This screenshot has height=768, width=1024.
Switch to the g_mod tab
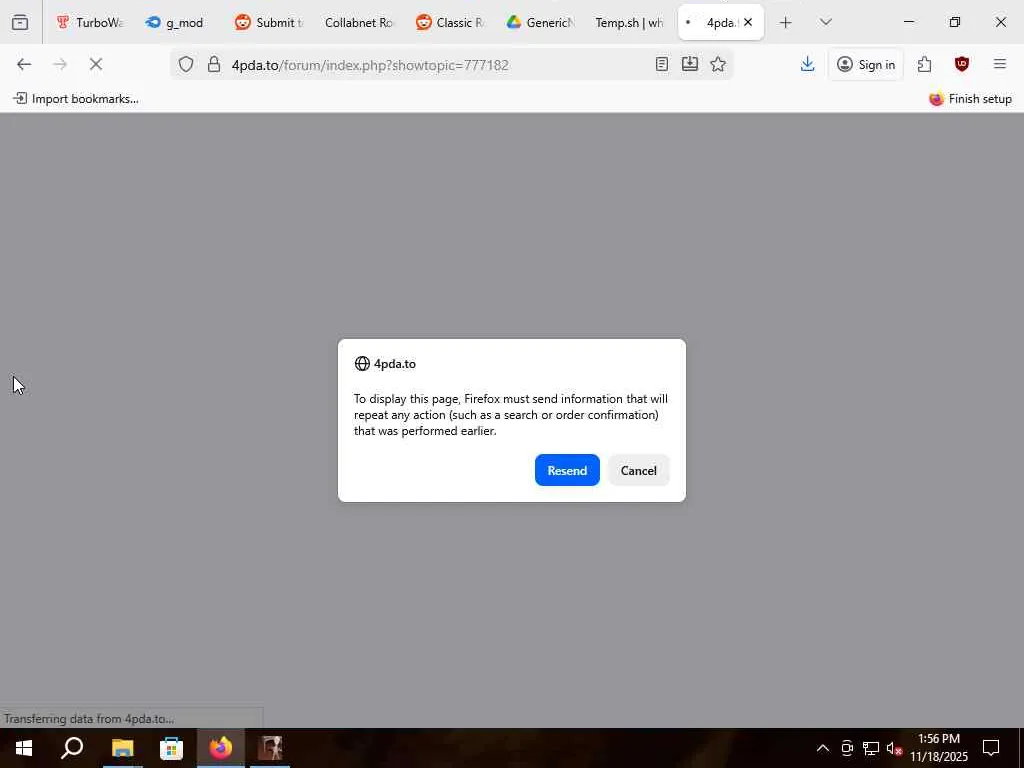tap(176, 22)
